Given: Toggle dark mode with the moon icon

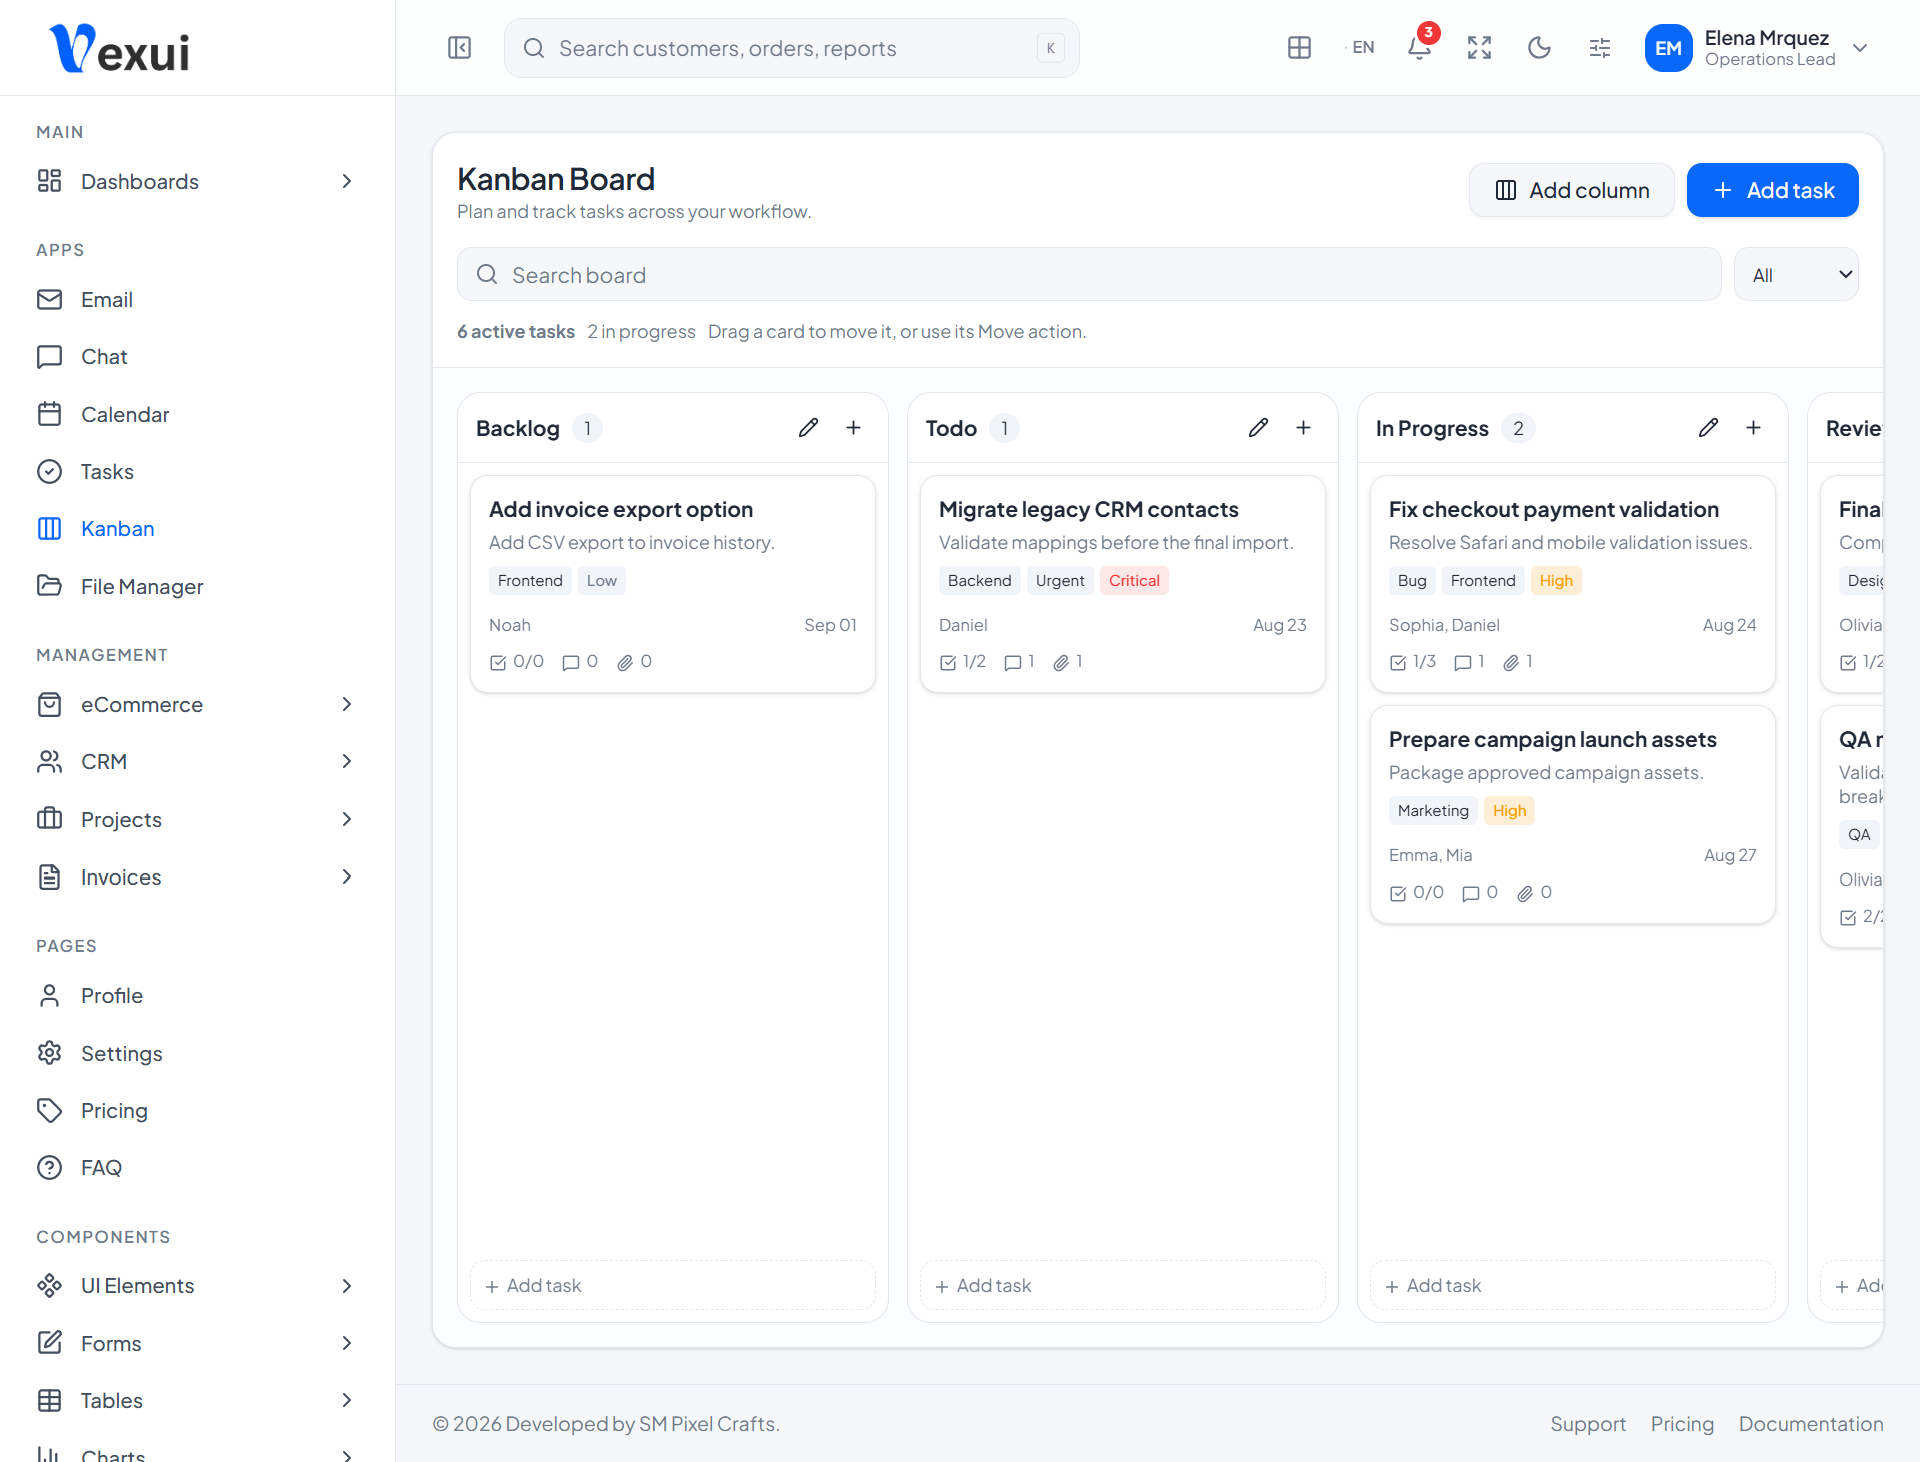Looking at the screenshot, I should 1539,48.
